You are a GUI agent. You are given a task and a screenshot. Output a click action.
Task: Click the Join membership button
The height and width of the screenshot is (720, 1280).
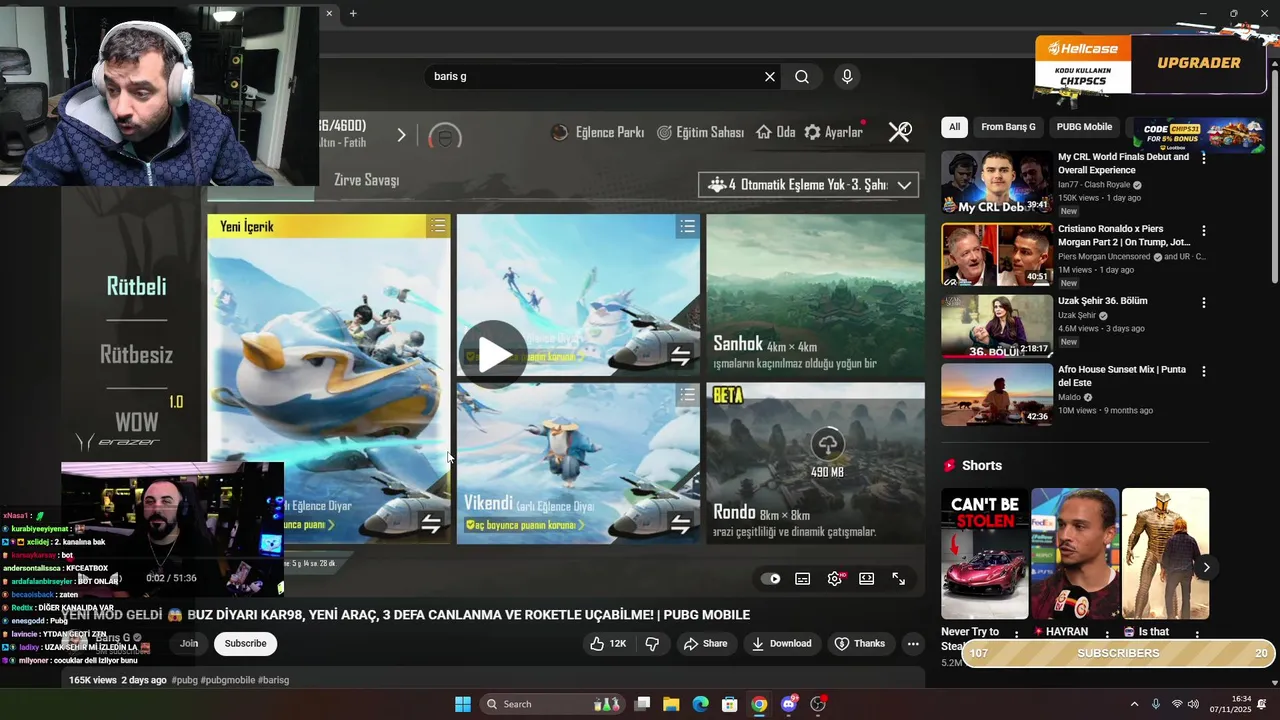tap(189, 644)
